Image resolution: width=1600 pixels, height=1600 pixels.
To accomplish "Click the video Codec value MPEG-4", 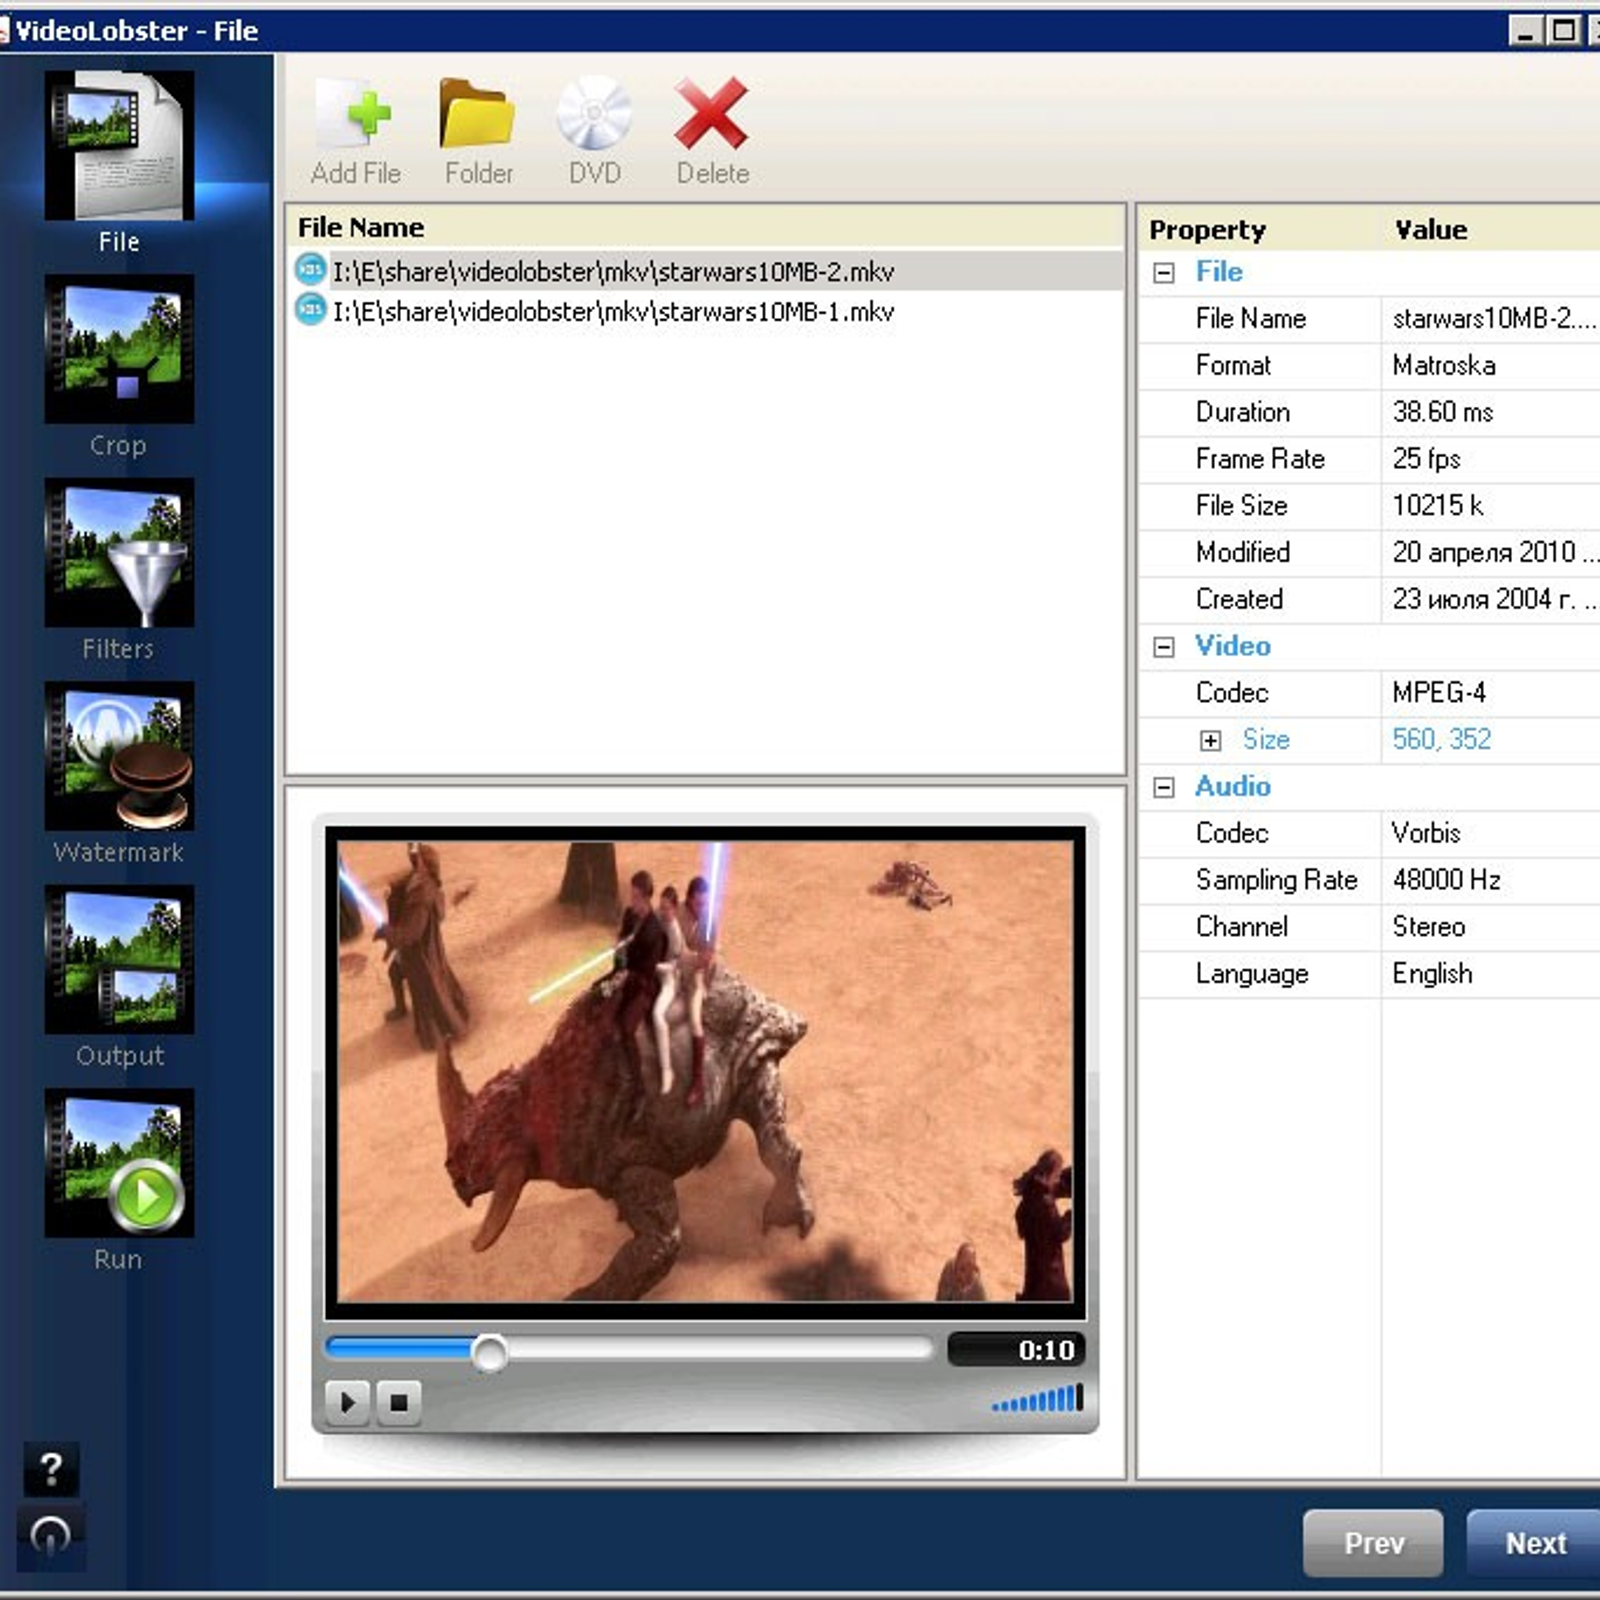I will pyautogui.click(x=1439, y=692).
